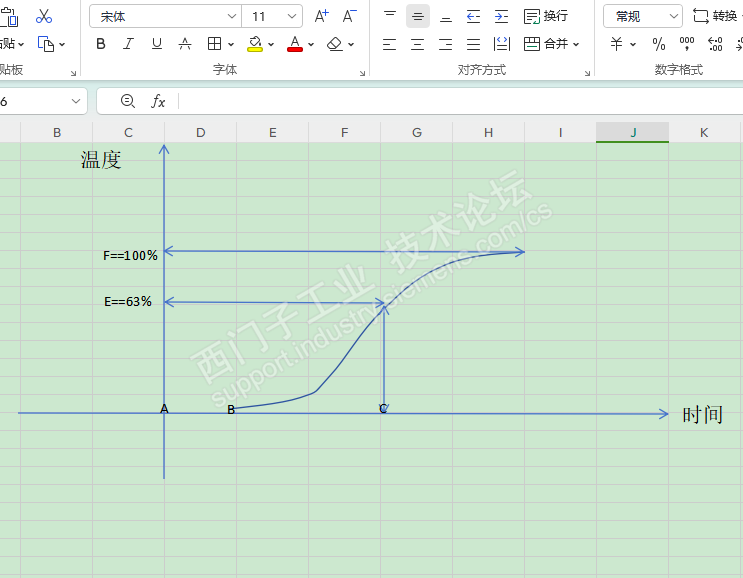
Task: Click the F==100% label
Action: coord(130,255)
